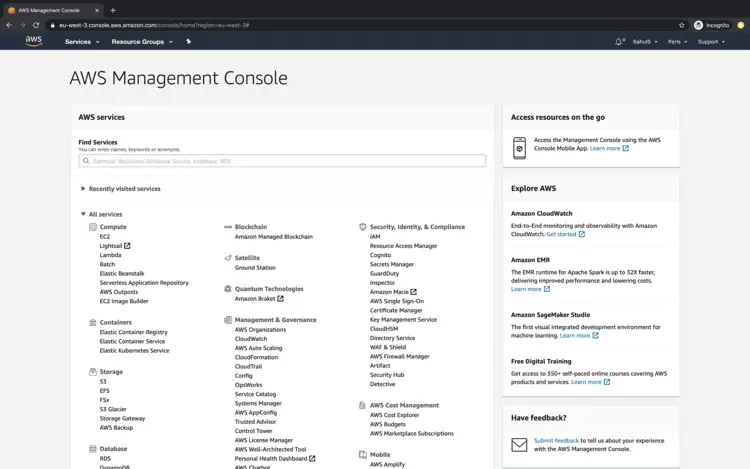The height and width of the screenshot is (469, 750).
Task: Click the Security shield category icon
Action: 363,227
